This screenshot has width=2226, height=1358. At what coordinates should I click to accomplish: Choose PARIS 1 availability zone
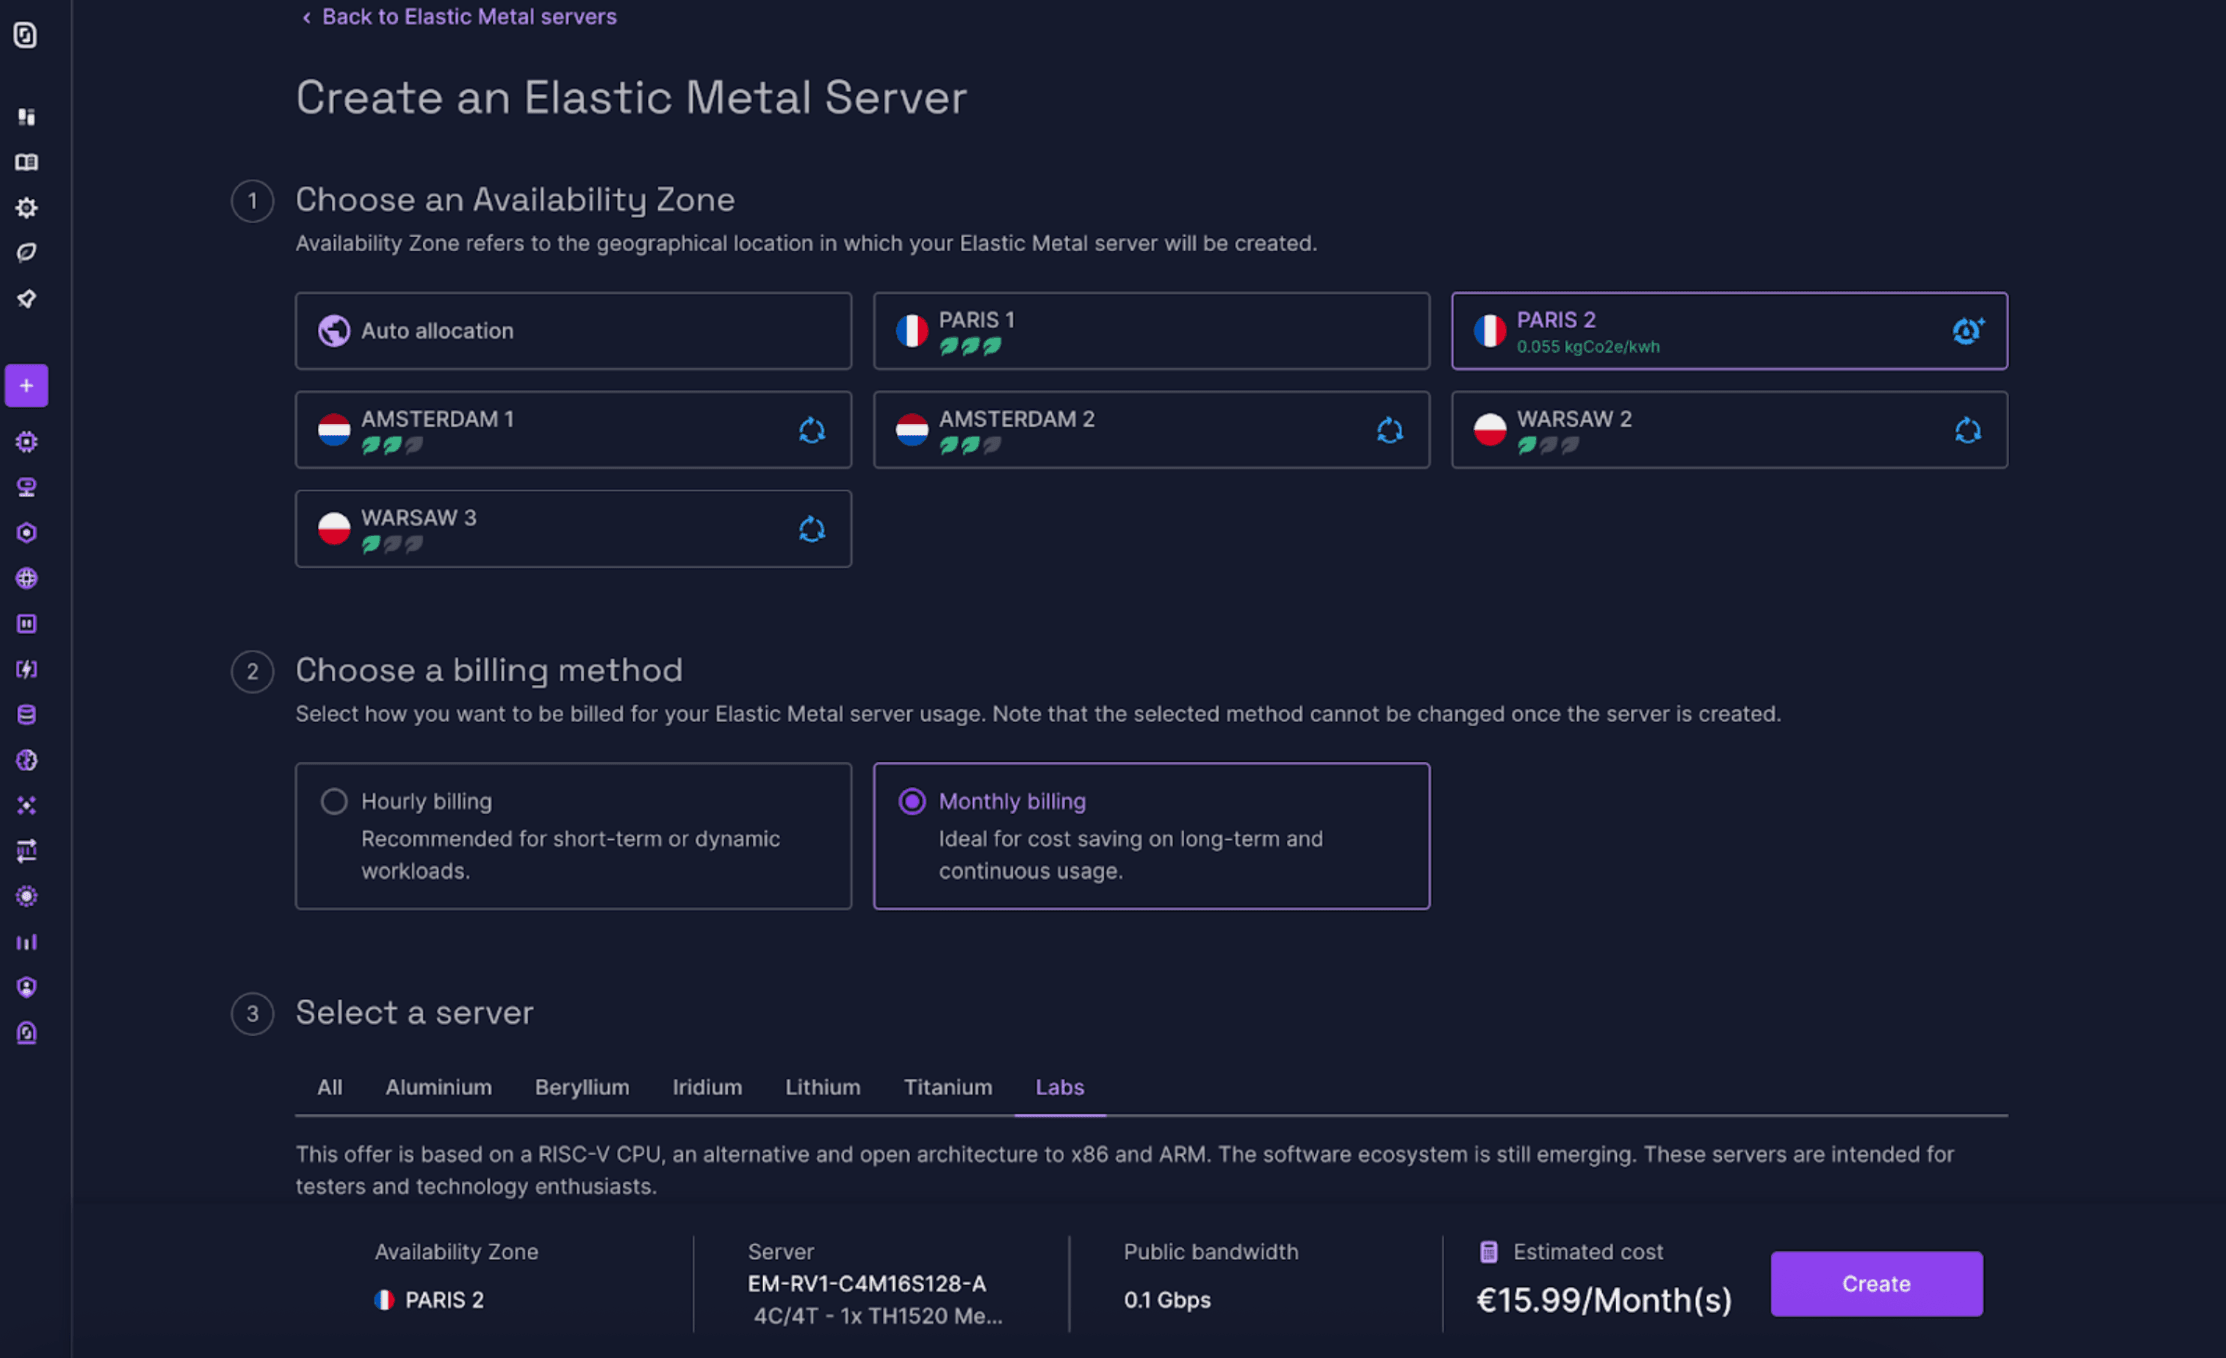(x=1150, y=331)
